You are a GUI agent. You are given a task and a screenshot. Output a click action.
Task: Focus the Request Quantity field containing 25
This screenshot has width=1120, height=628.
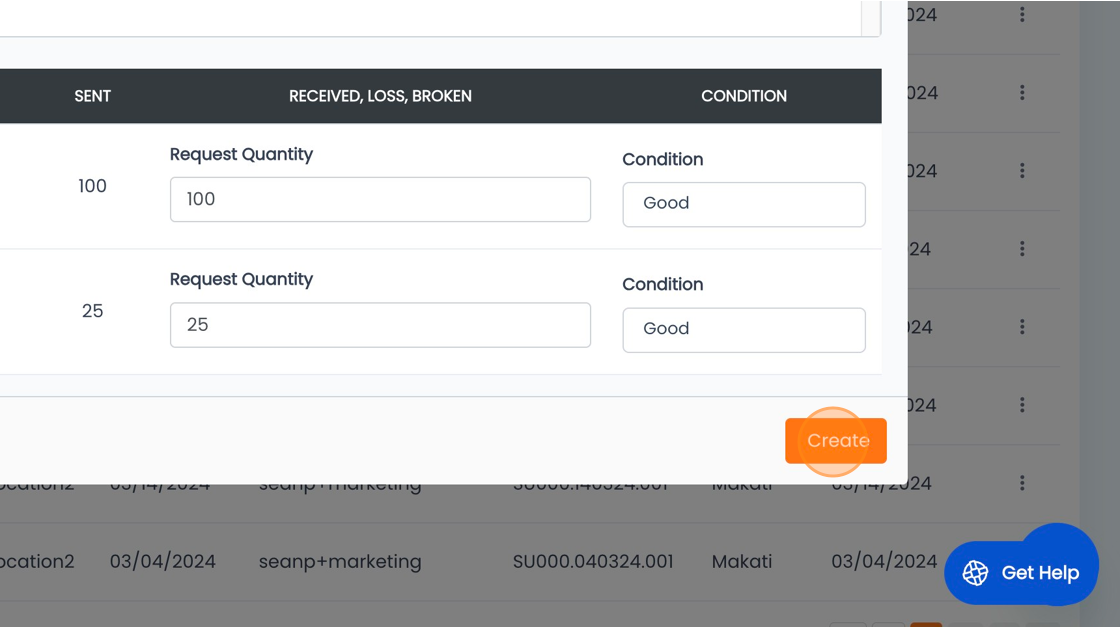click(x=380, y=325)
